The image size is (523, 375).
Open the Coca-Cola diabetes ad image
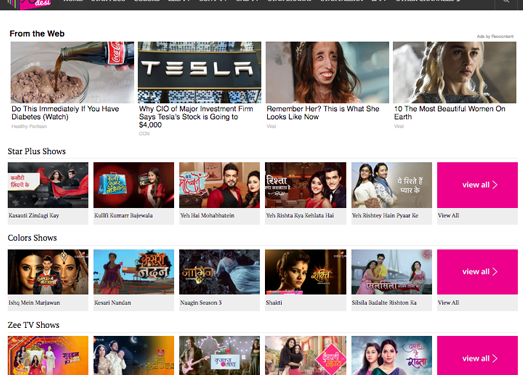click(x=72, y=72)
